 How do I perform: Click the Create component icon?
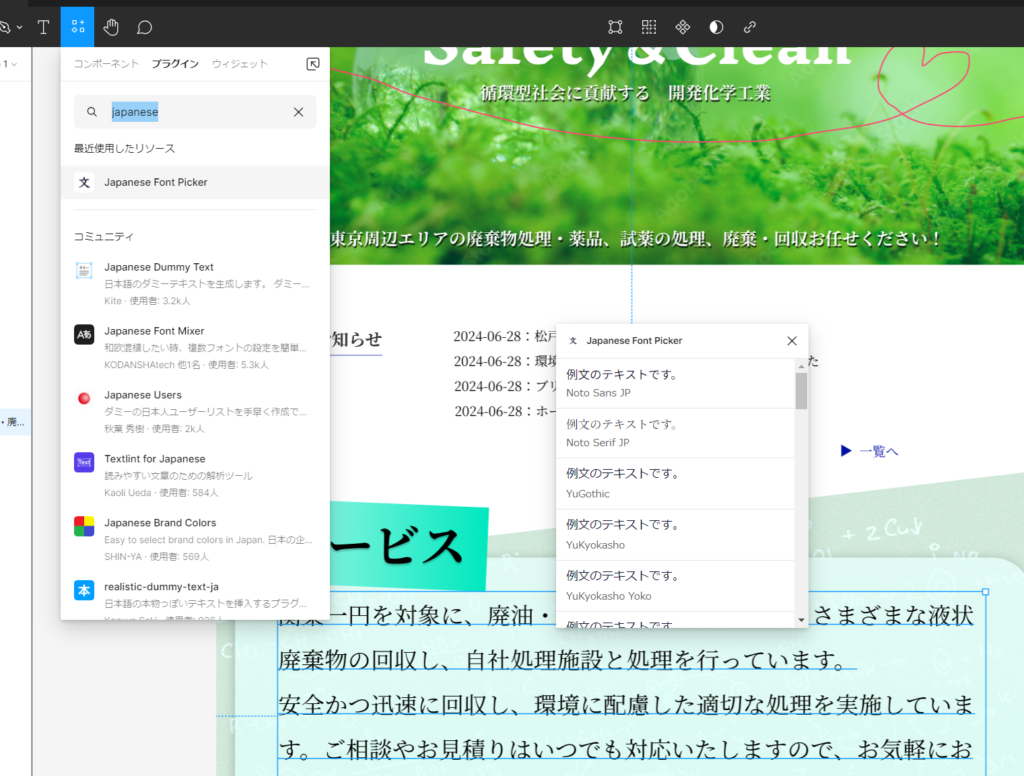click(x=682, y=27)
